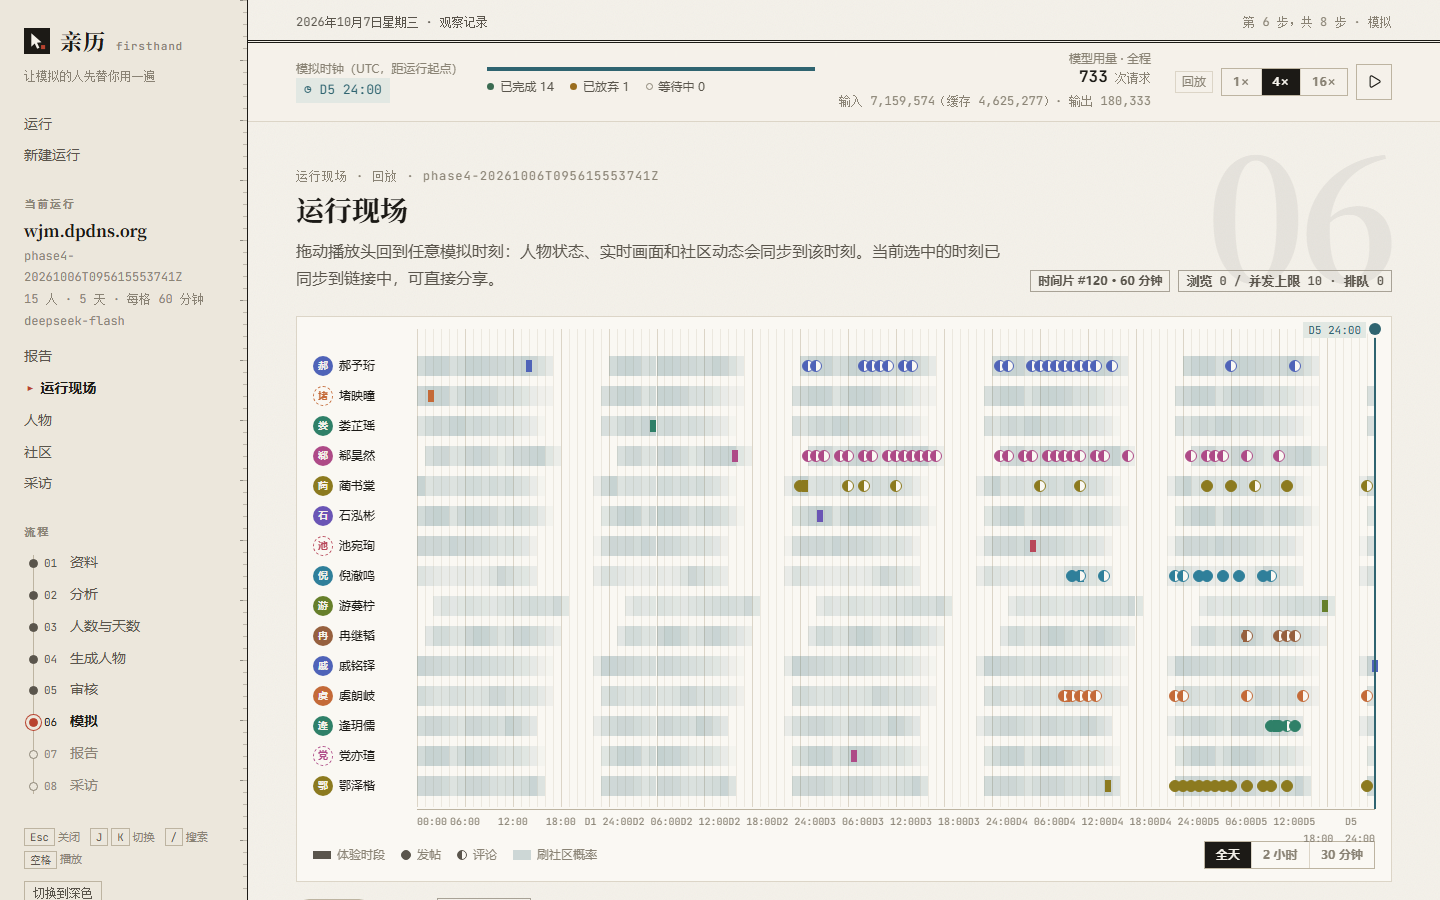The image size is (1440, 900).
Task: Click the 切换到深色 theme button
Action: (63, 891)
